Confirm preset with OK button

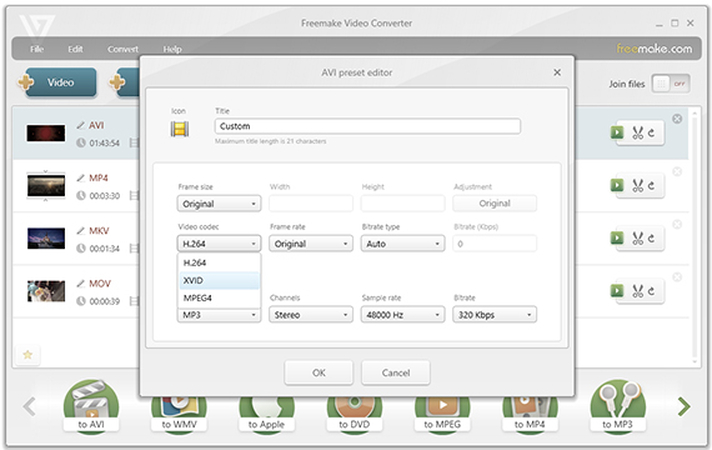[319, 372]
